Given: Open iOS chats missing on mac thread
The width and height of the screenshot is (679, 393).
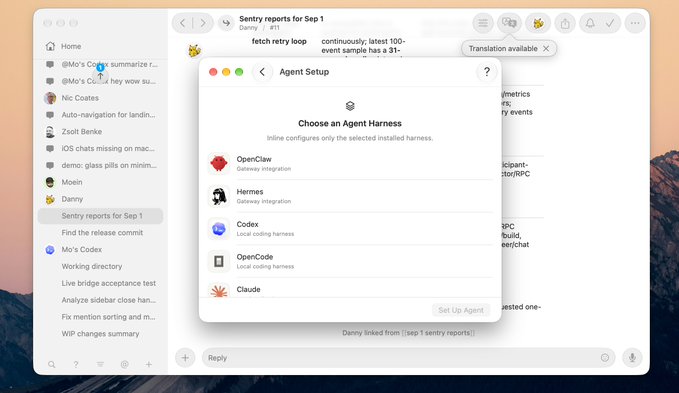Looking at the screenshot, I should click(100, 148).
